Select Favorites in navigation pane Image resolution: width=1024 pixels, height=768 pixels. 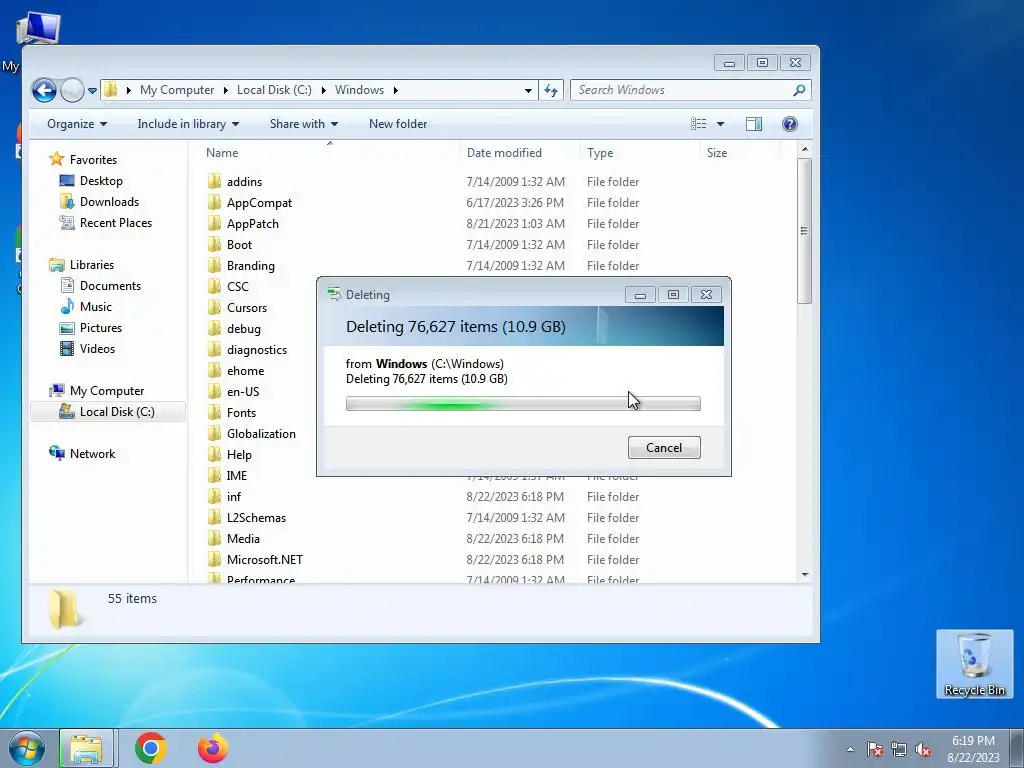point(93,160)
